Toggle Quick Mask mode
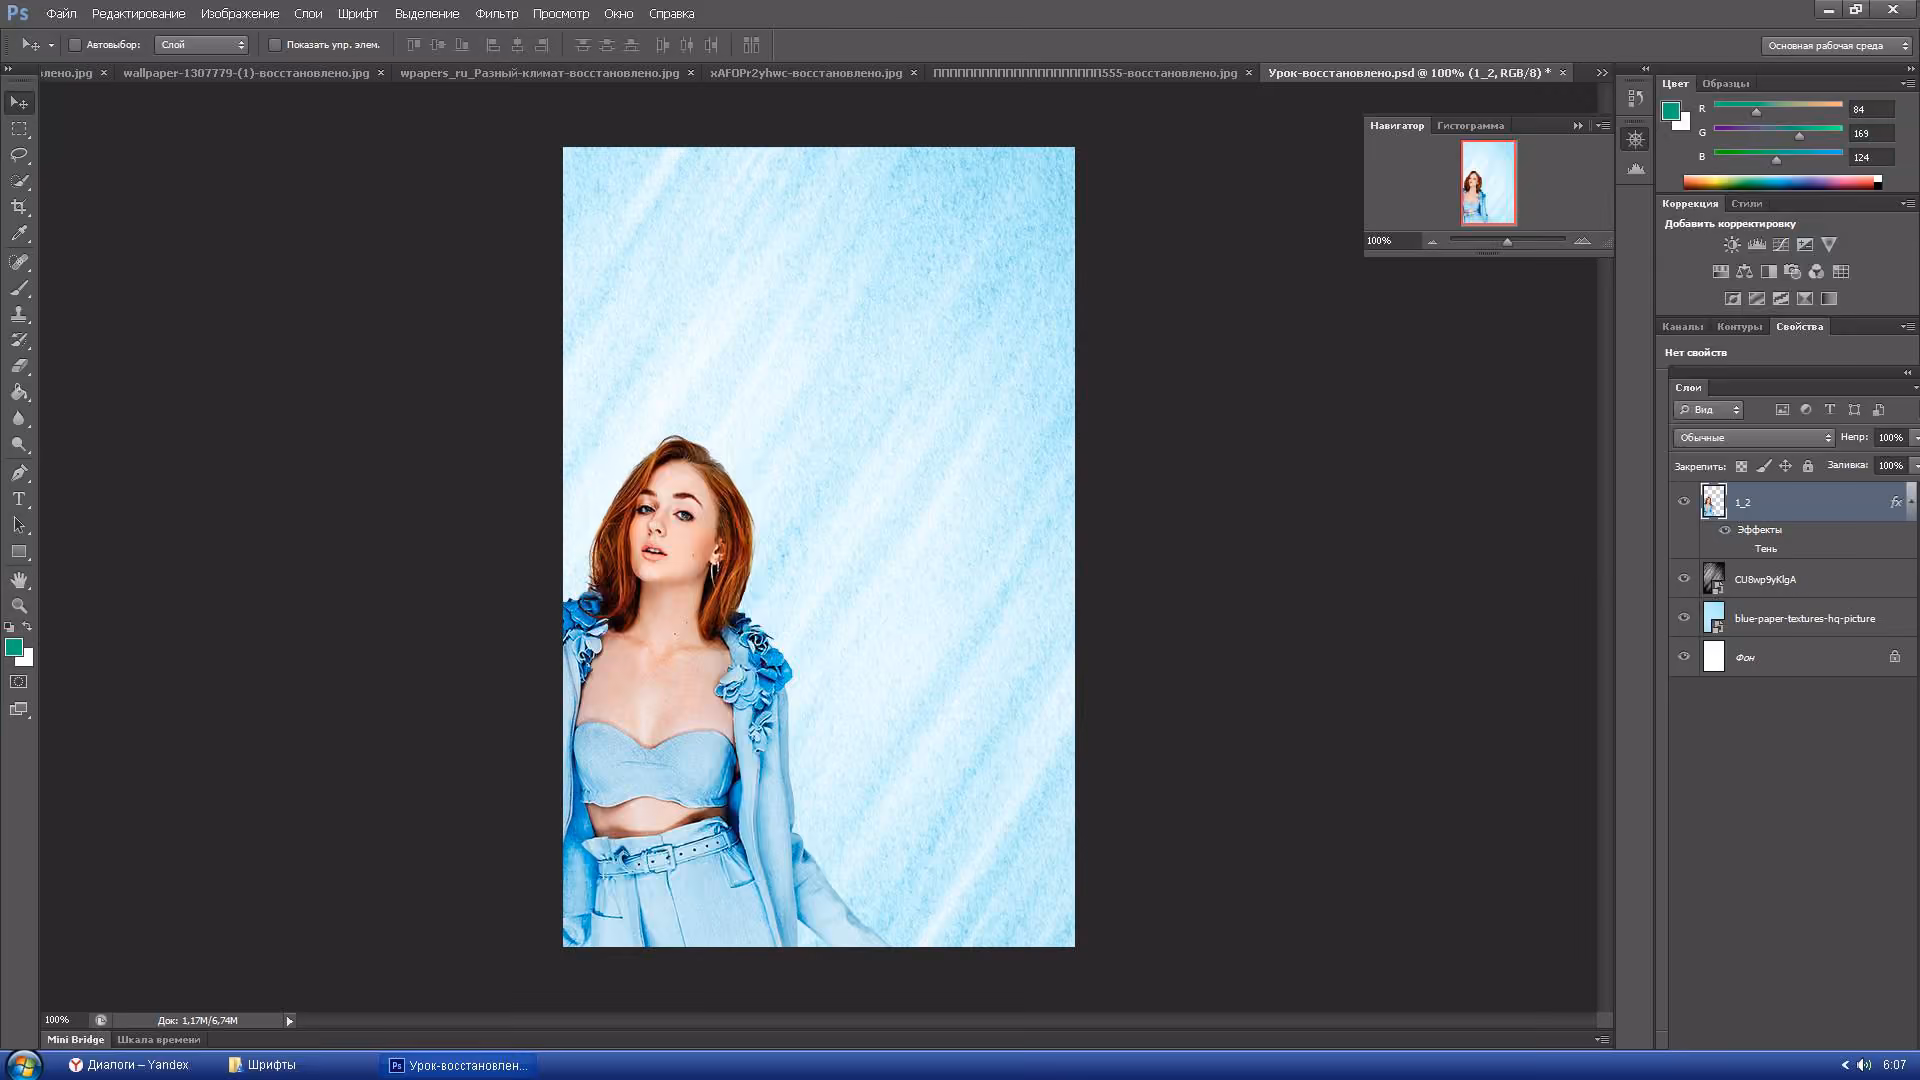This screenshot has height=1080, width=1920. pos(19,682)
